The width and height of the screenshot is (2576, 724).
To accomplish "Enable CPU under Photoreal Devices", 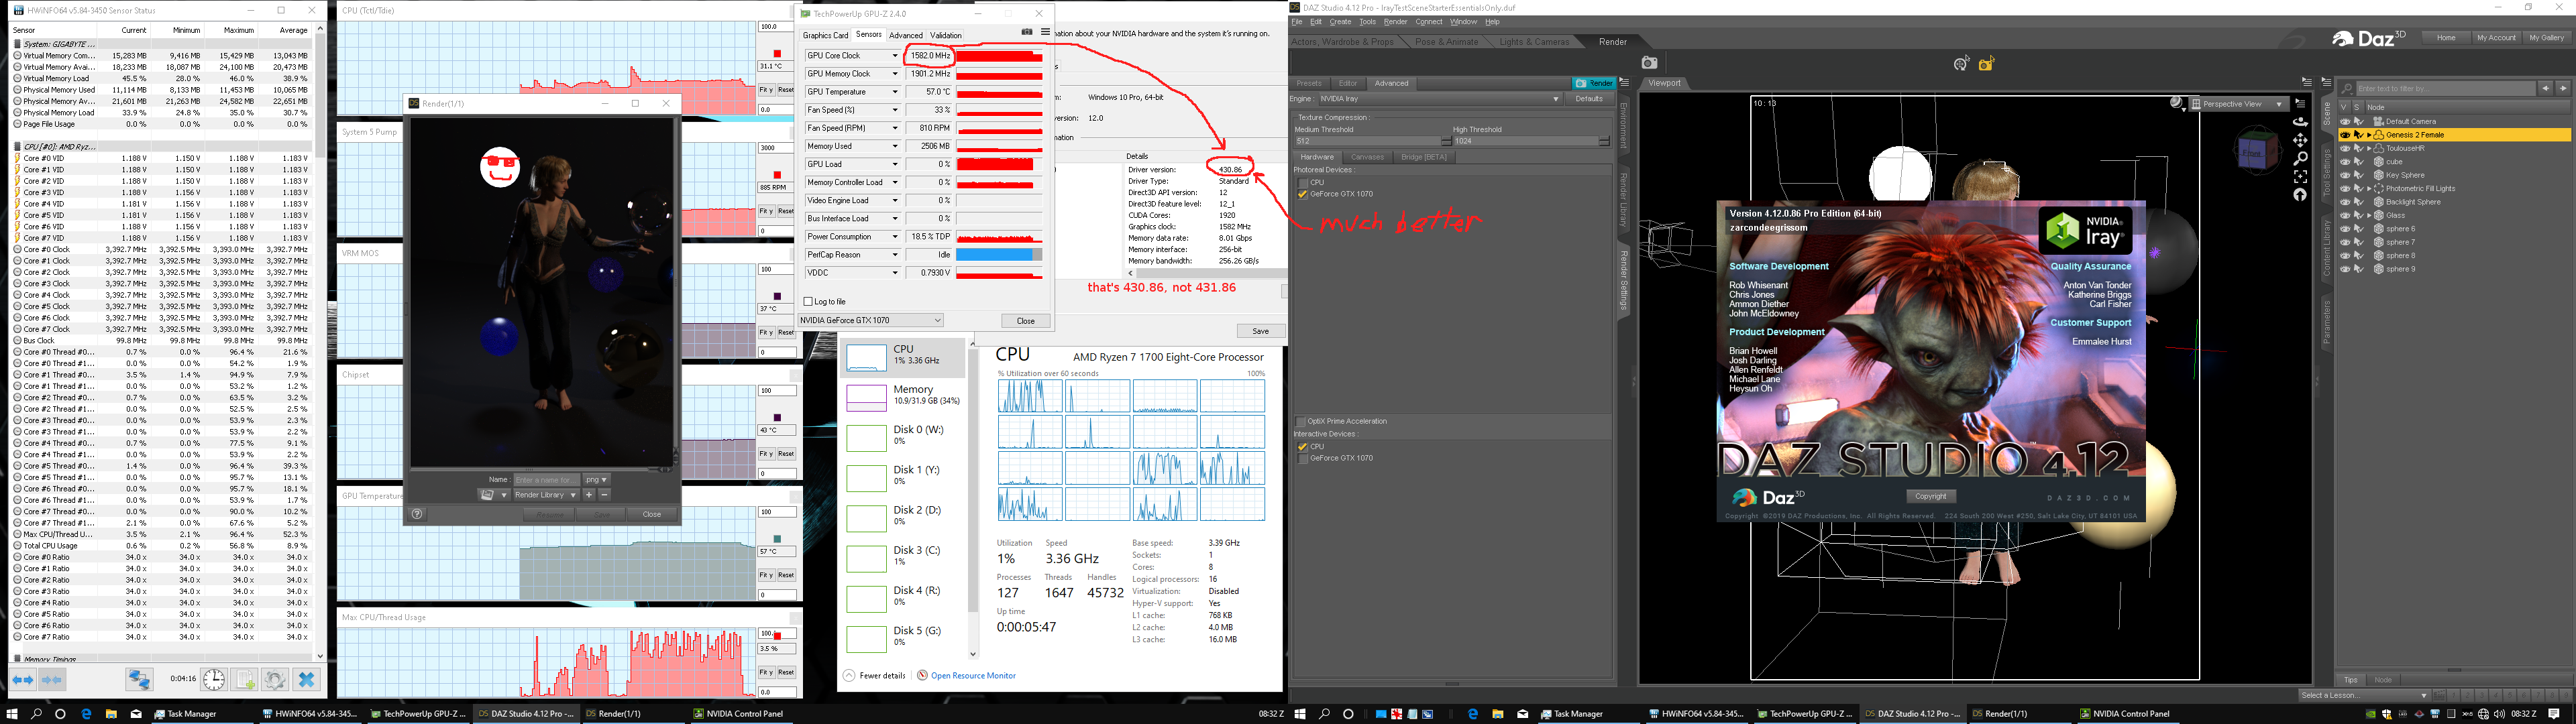I will [x=1302, y=182].
